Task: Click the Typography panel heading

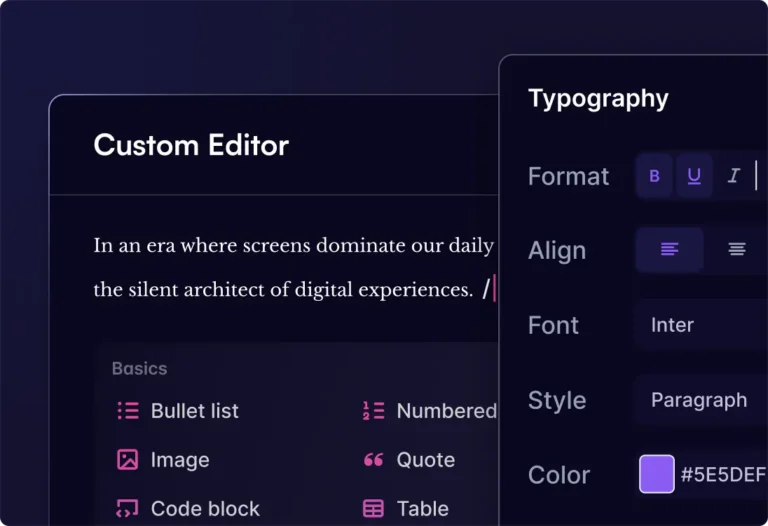Action: coord(598,99)
